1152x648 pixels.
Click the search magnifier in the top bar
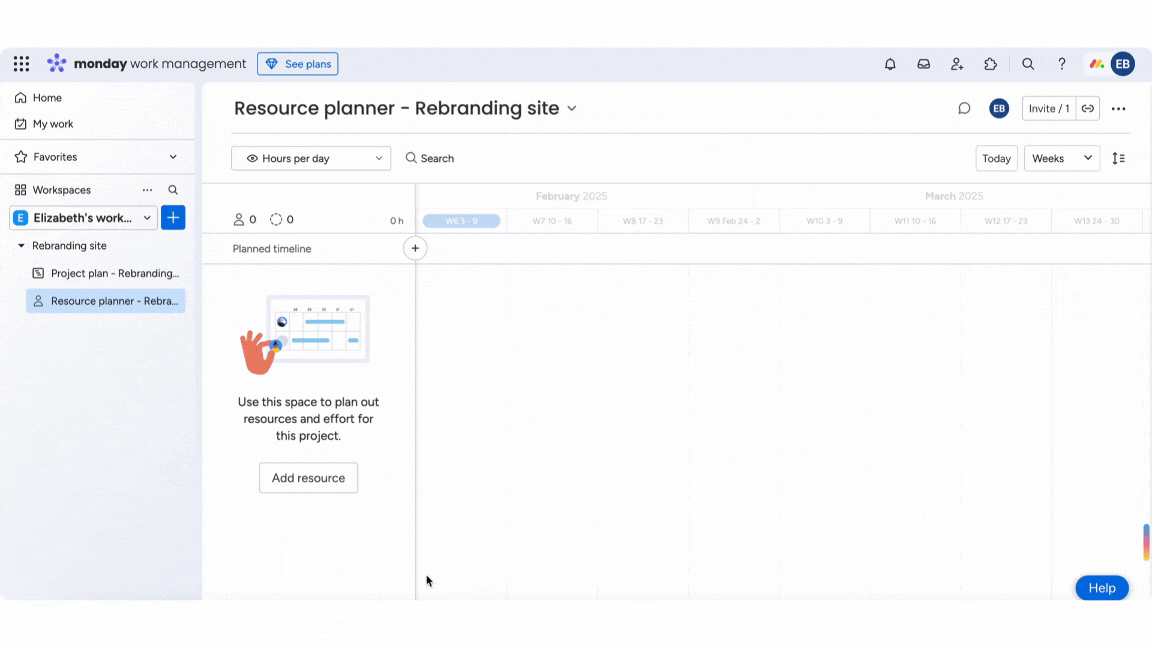pos(1028,63)
